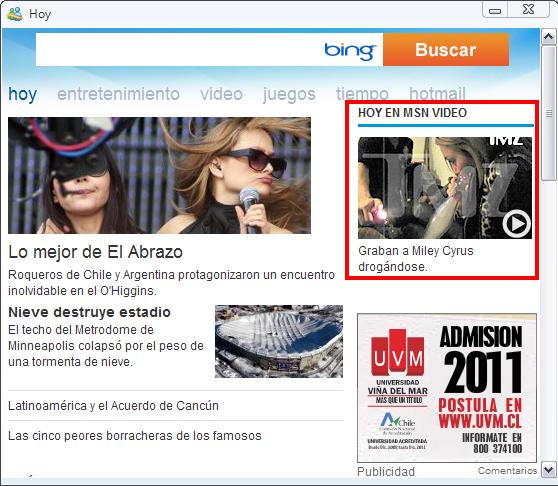
Task: Close the Hoy window
Action: pos(529,10)
